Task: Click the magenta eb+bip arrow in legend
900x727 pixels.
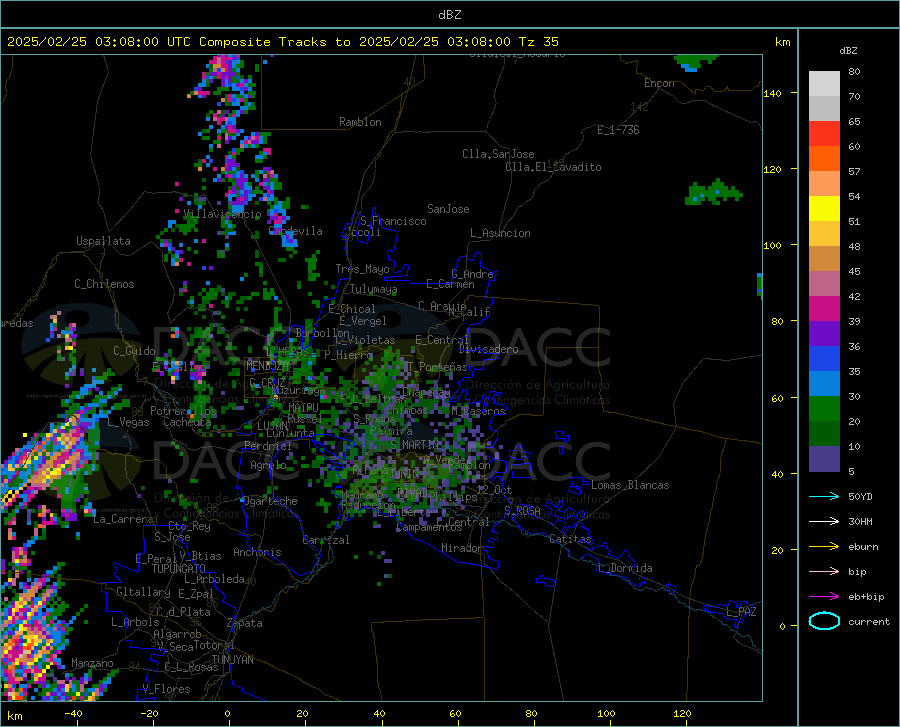Action: pyautogui.click(x=824, y=597)
